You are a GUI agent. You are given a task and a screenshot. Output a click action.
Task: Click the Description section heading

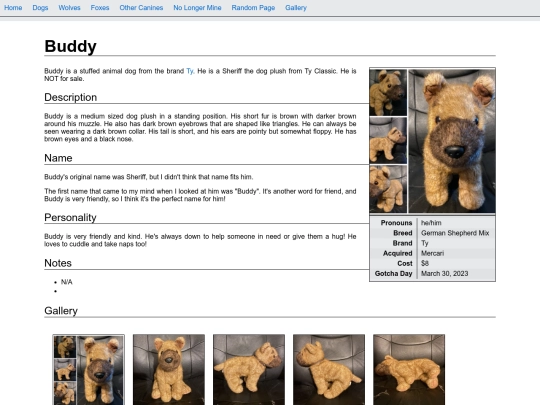pyautogui.click(x=71, y=97)
